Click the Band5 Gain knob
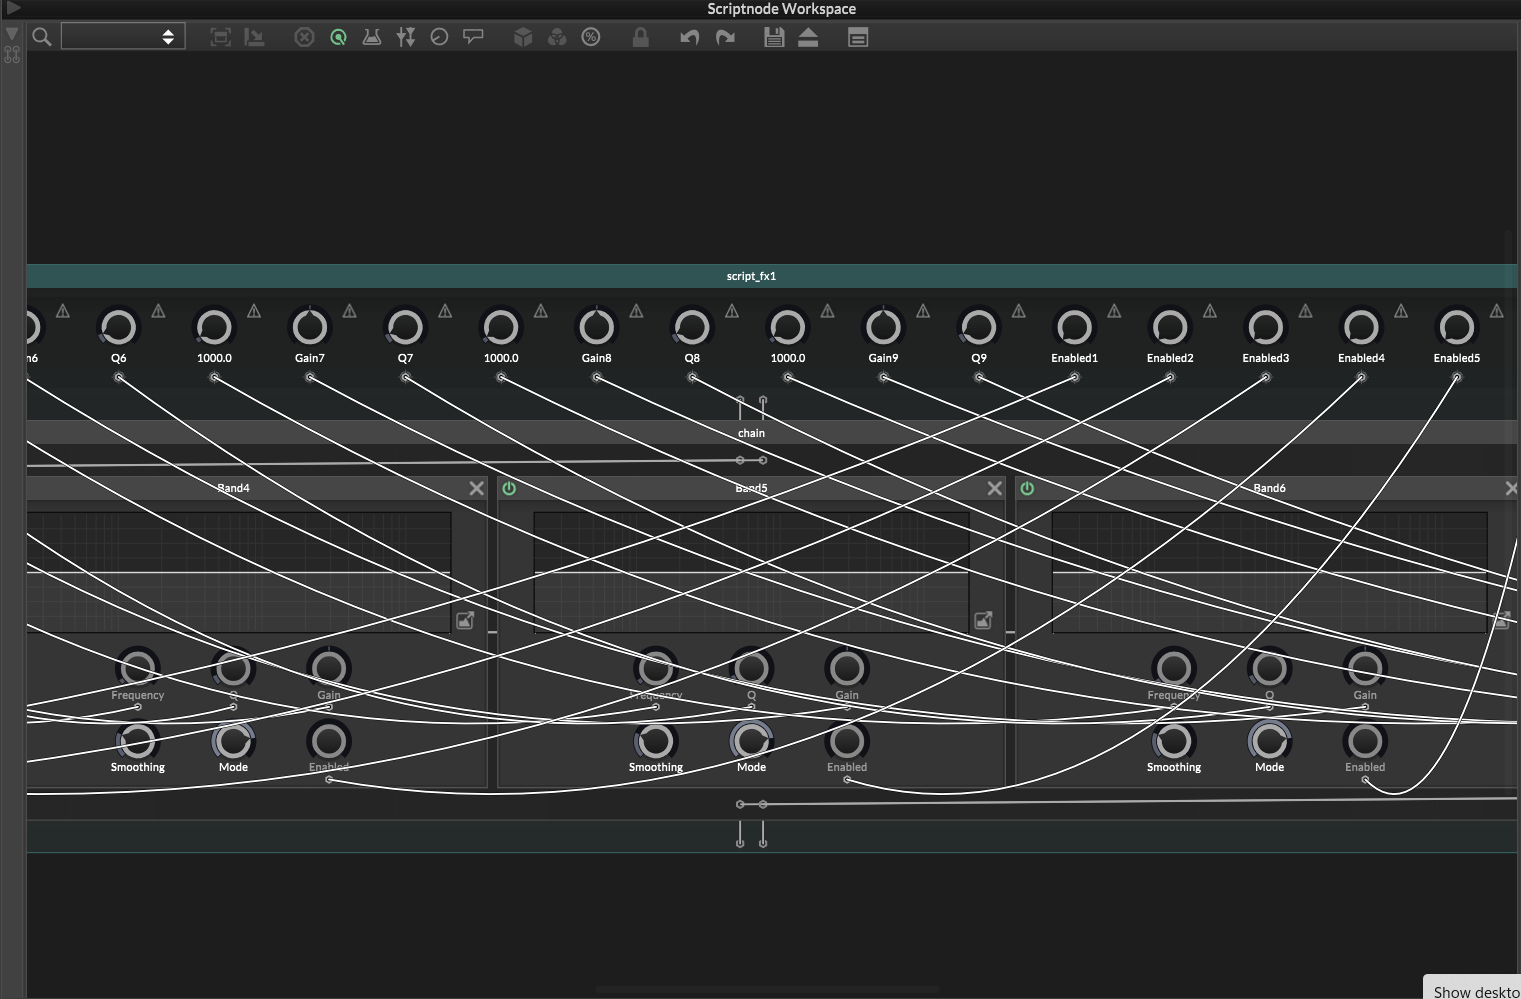The image size is (1521, 999). click(x=847, y=668)
